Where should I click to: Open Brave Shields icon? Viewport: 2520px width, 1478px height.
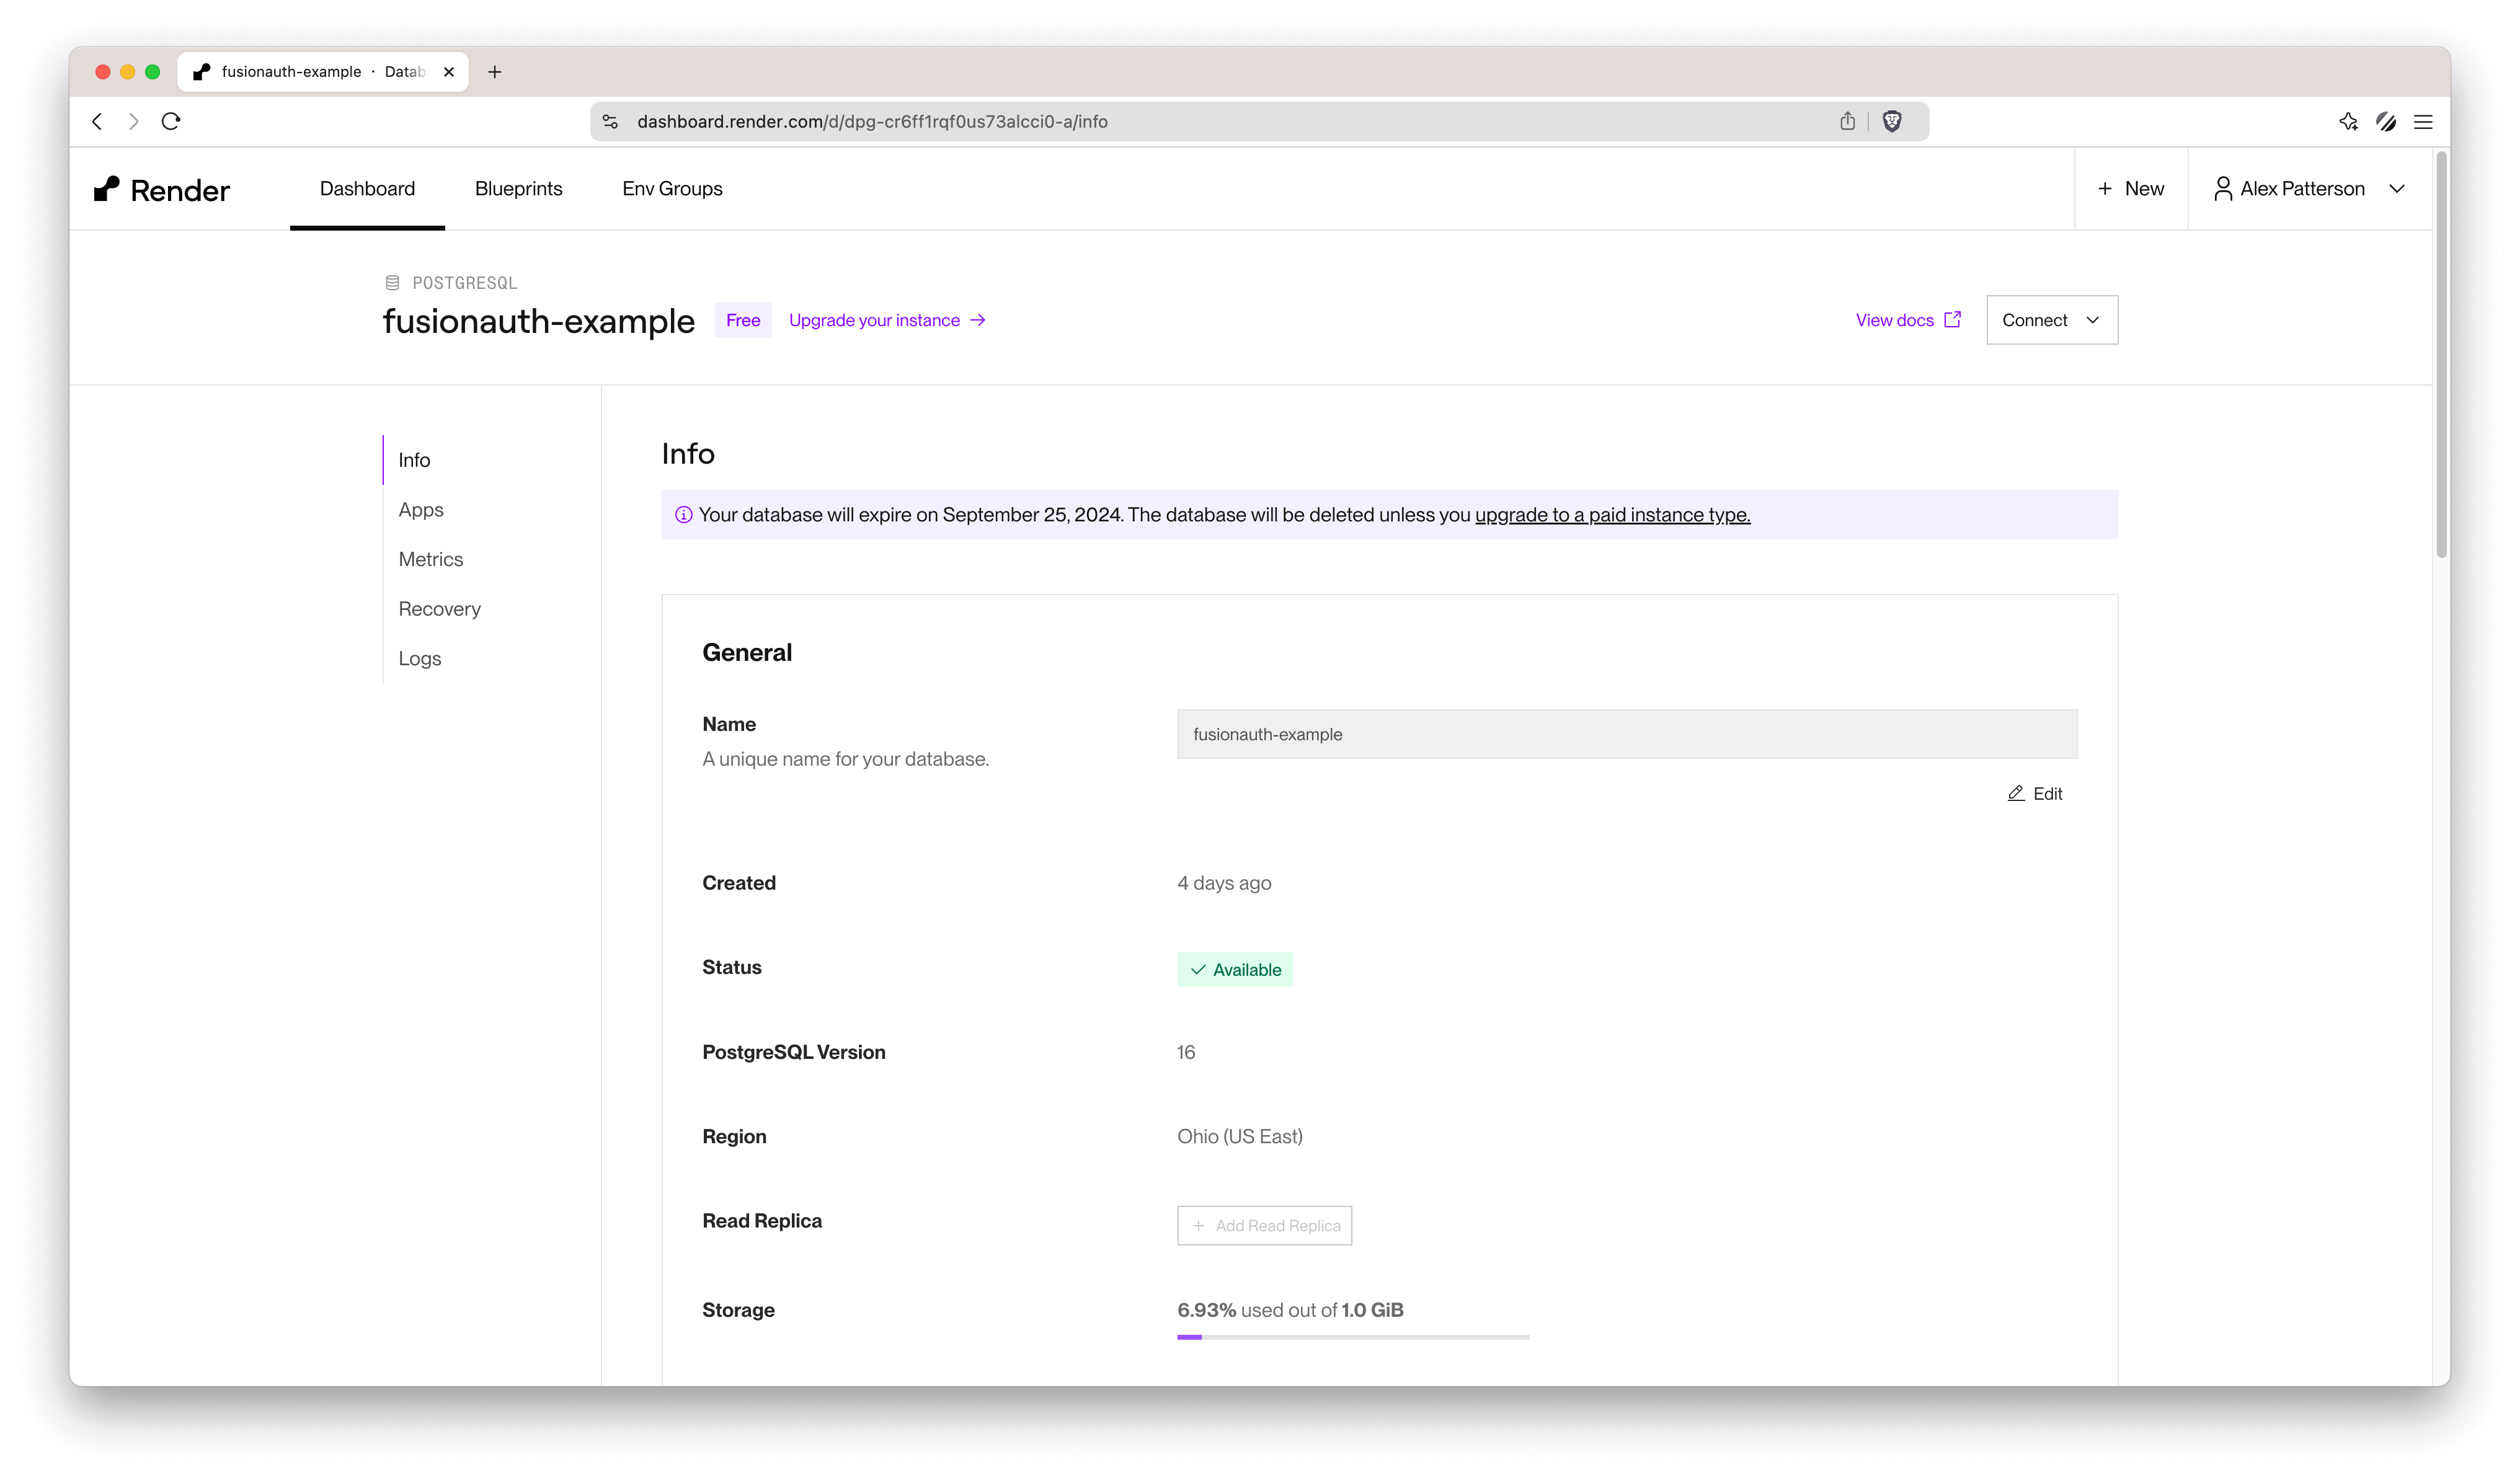point(1892,121)
